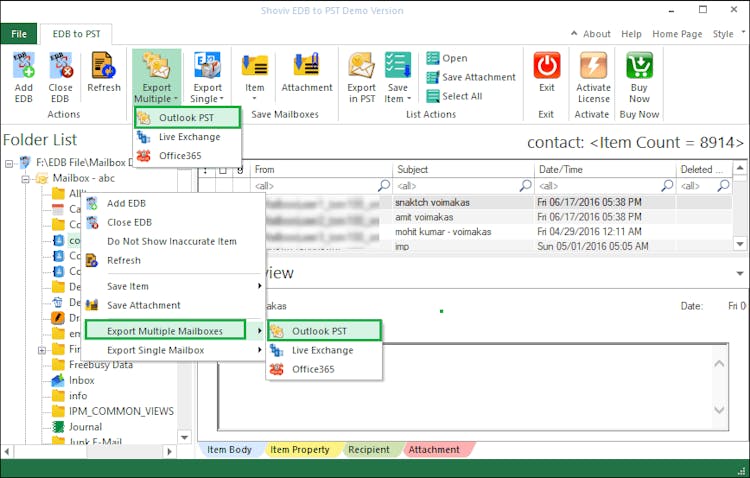Screen dimensions: 750x478
Task: Open the About link
Action: pos(596,34)
